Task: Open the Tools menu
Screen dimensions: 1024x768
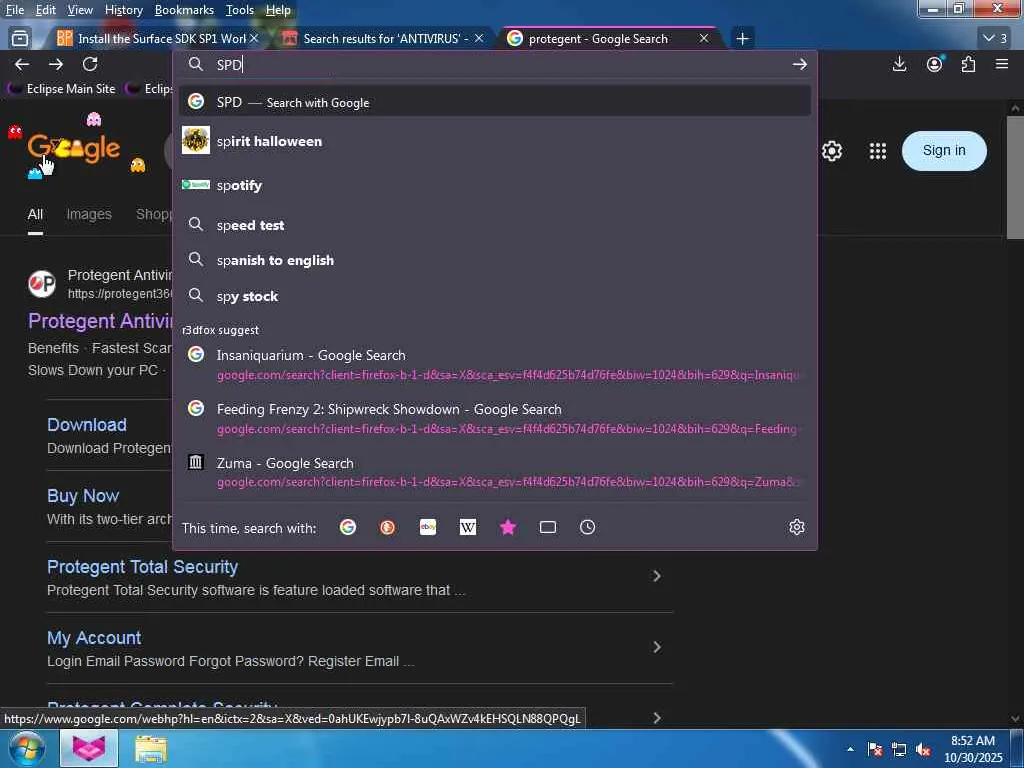Action: tap(239, 10)
